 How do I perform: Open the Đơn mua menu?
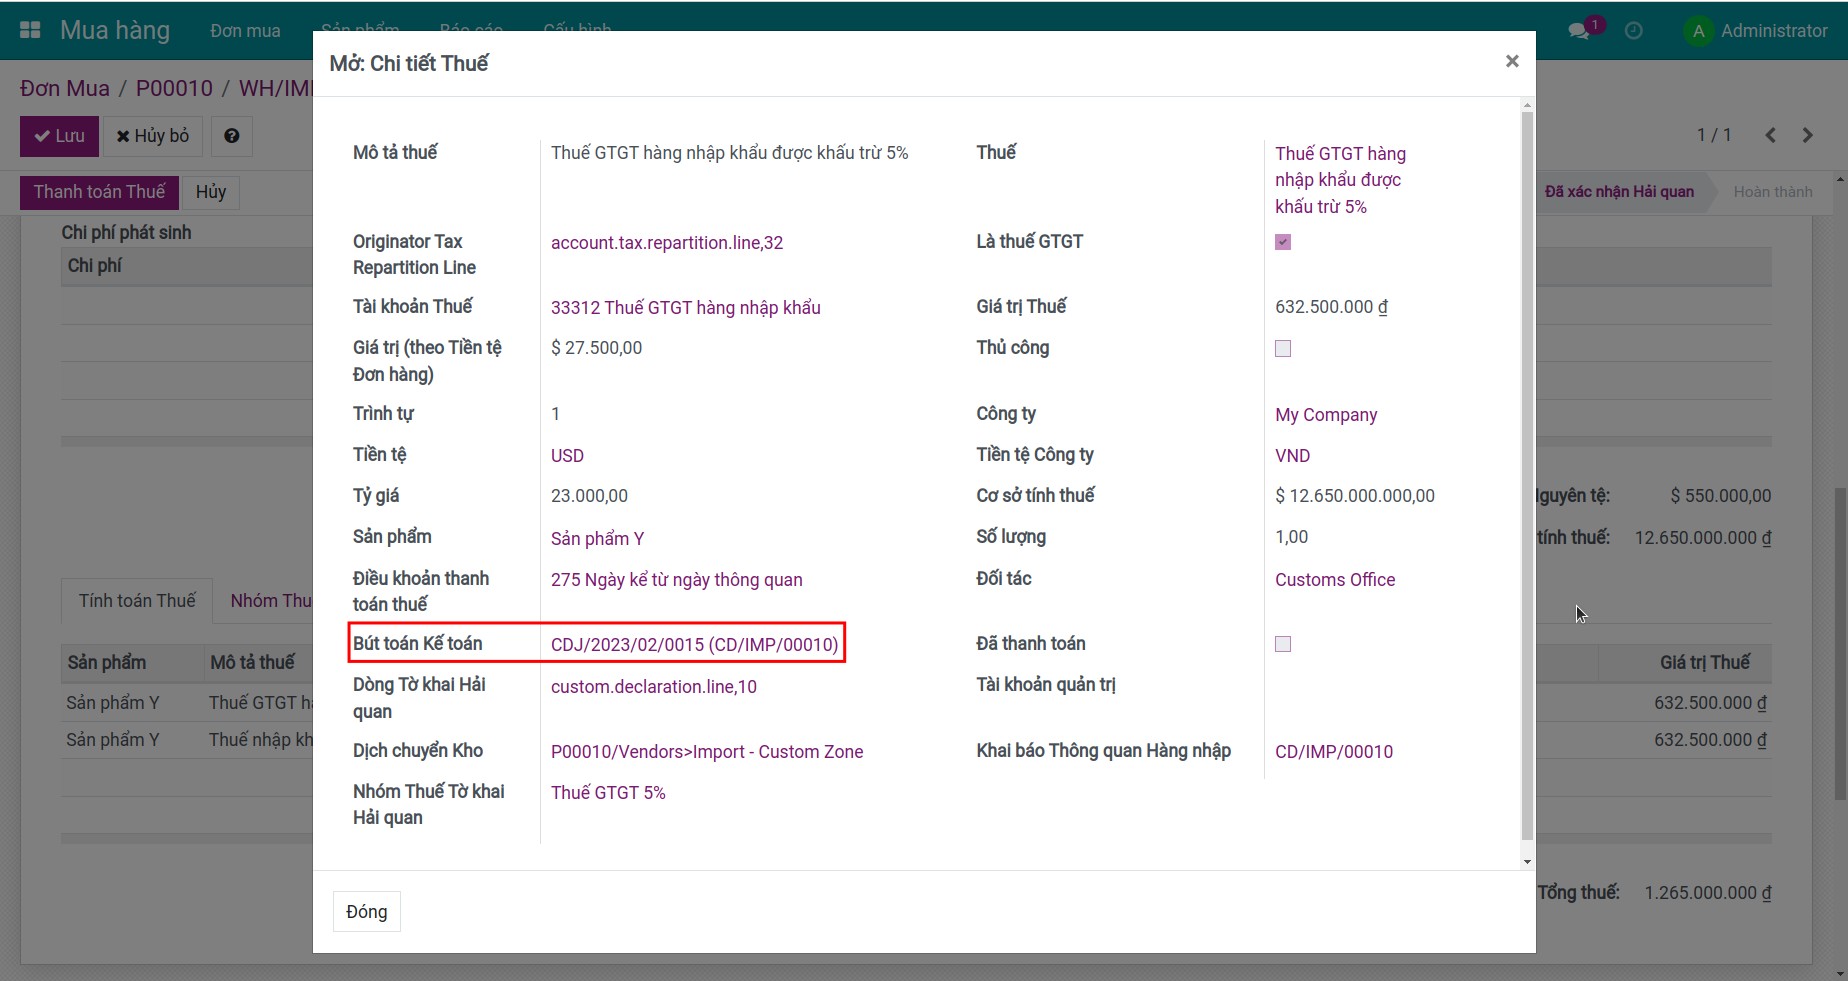pyautogui.click(x=245, y=31)
